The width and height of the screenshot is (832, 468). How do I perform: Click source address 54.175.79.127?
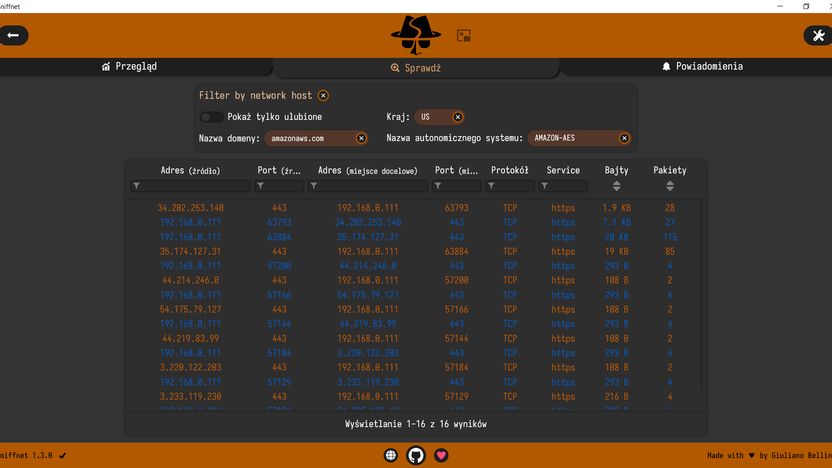pos(190,309)
